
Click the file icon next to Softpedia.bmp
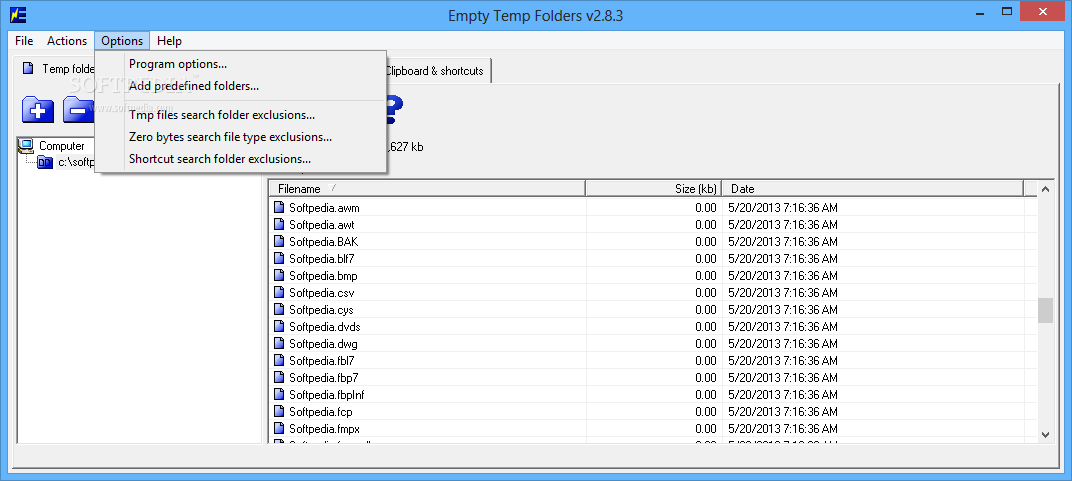tap(279, 275)
